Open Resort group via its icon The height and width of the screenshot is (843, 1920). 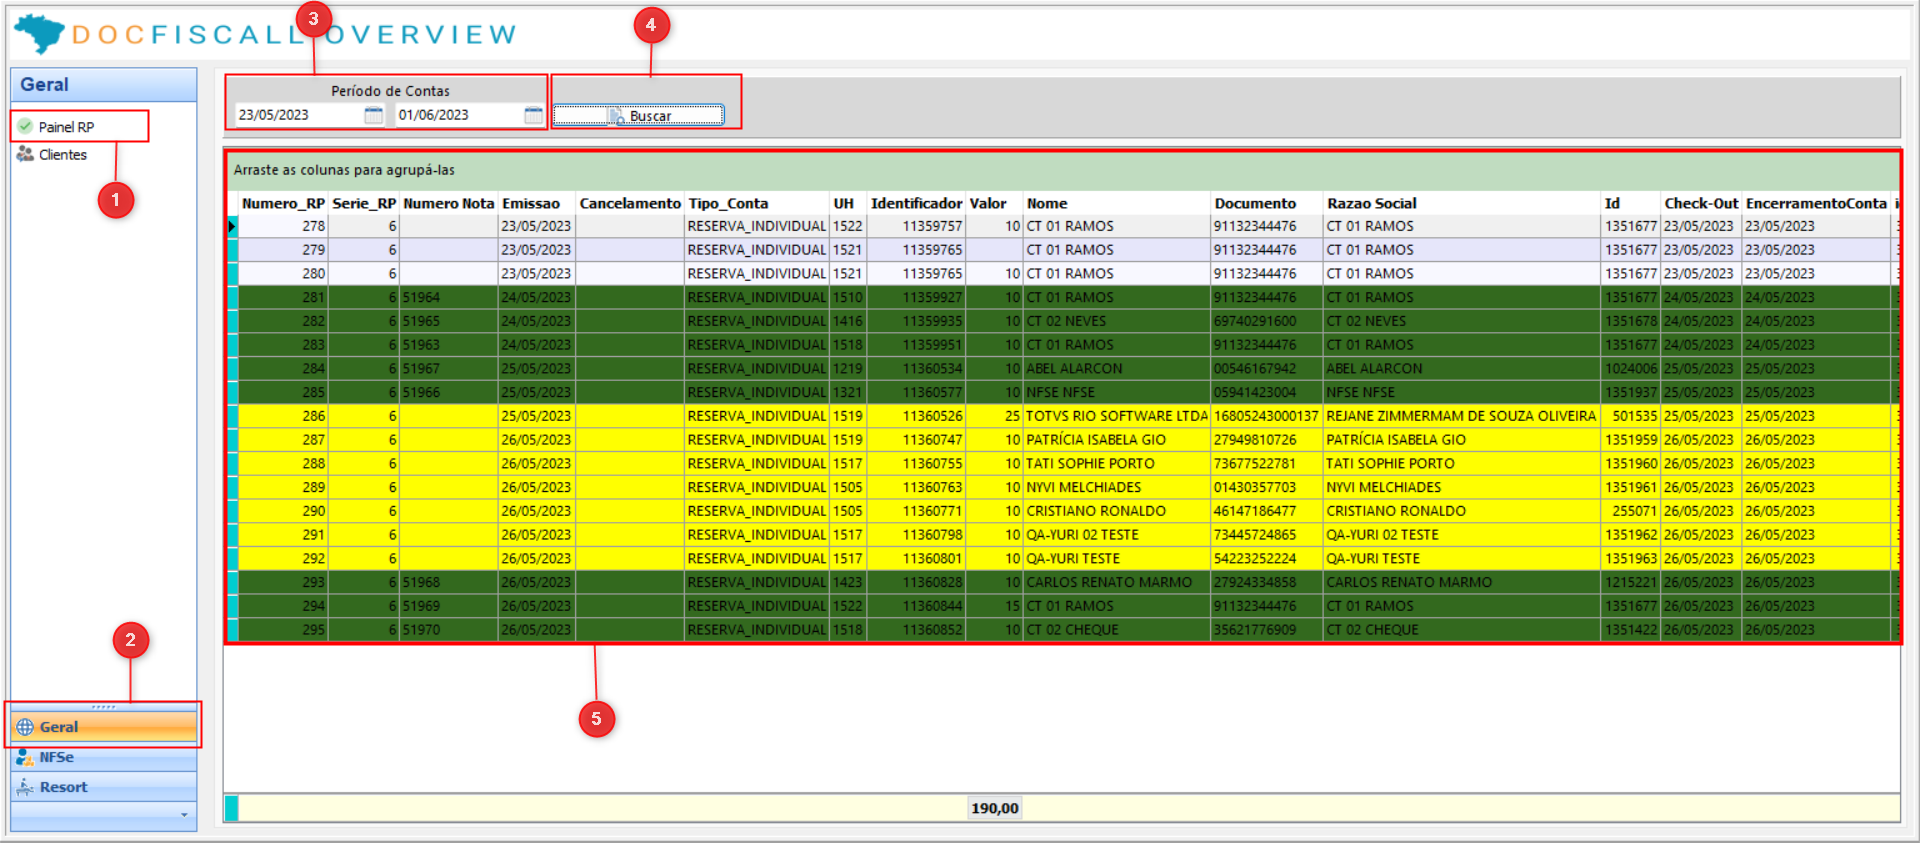25,787
